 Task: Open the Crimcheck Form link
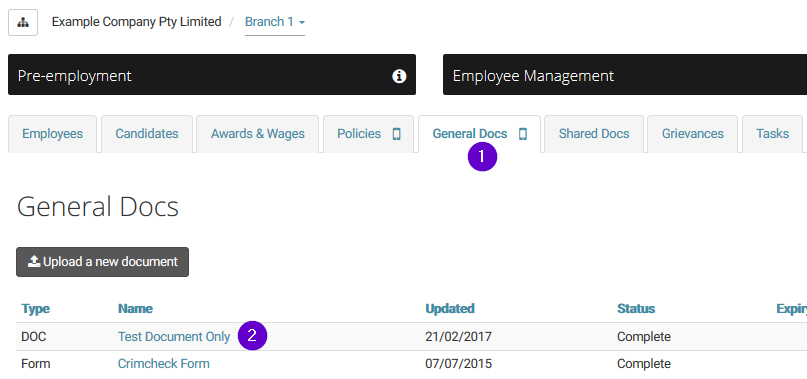pyautogui.click(x=164, y=364)
